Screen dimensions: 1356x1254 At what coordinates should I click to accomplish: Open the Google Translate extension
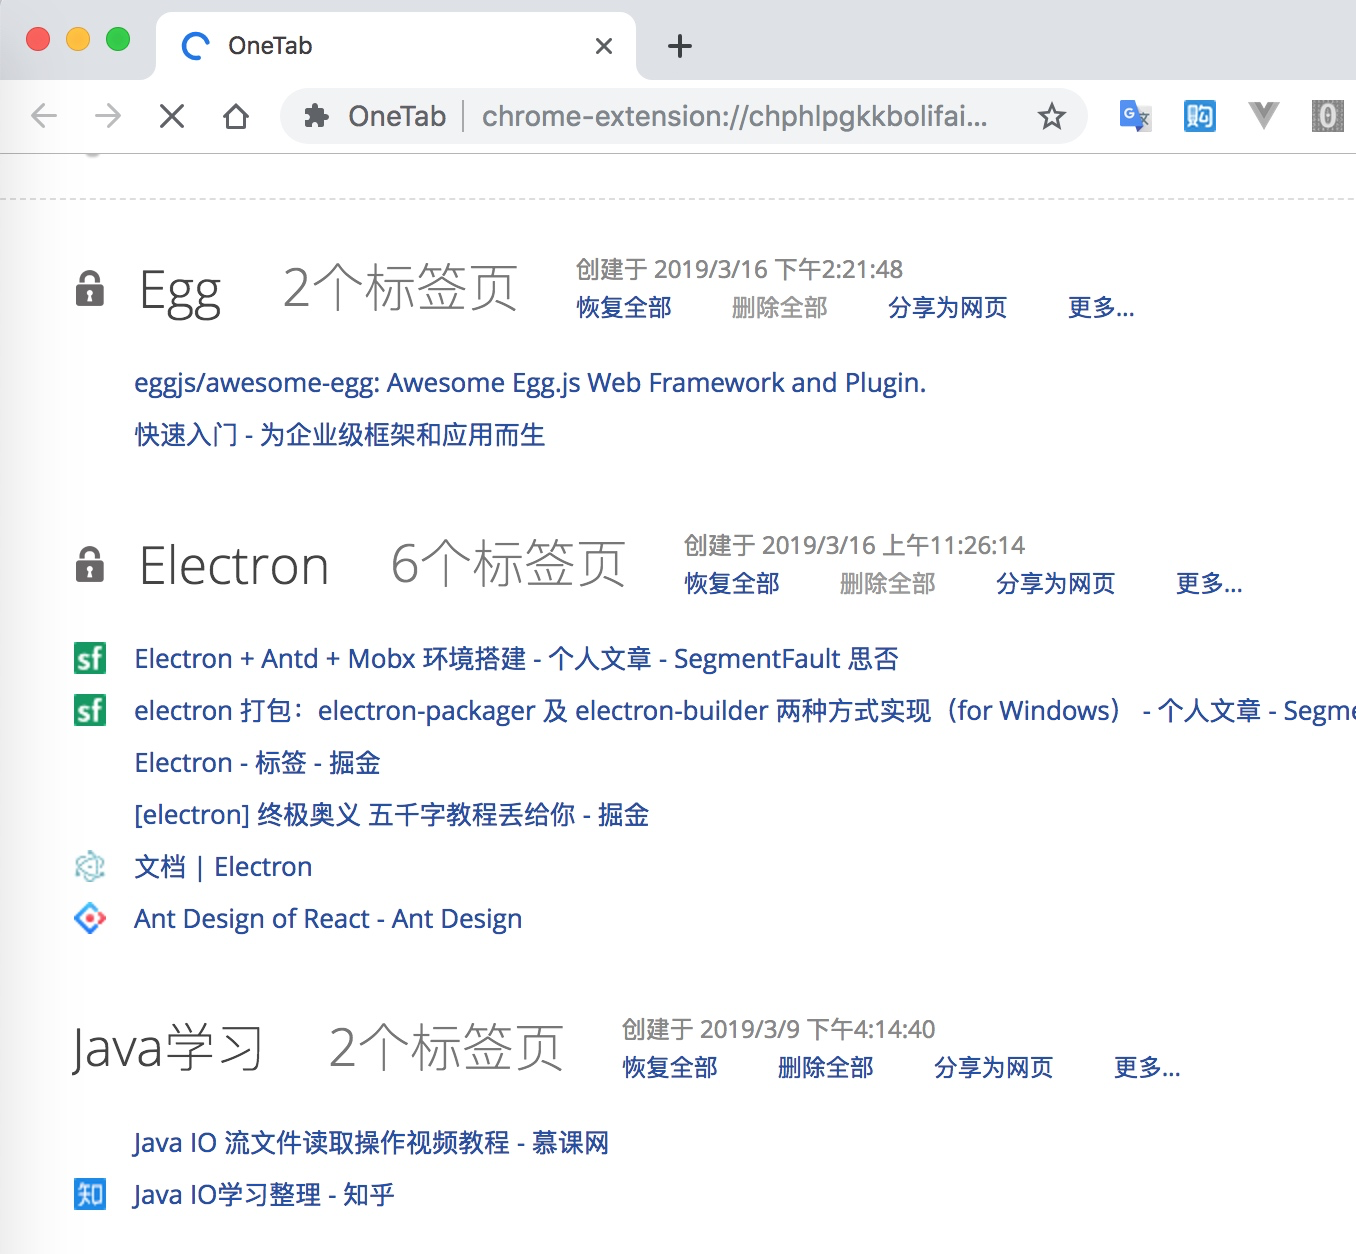[1135, 117]
